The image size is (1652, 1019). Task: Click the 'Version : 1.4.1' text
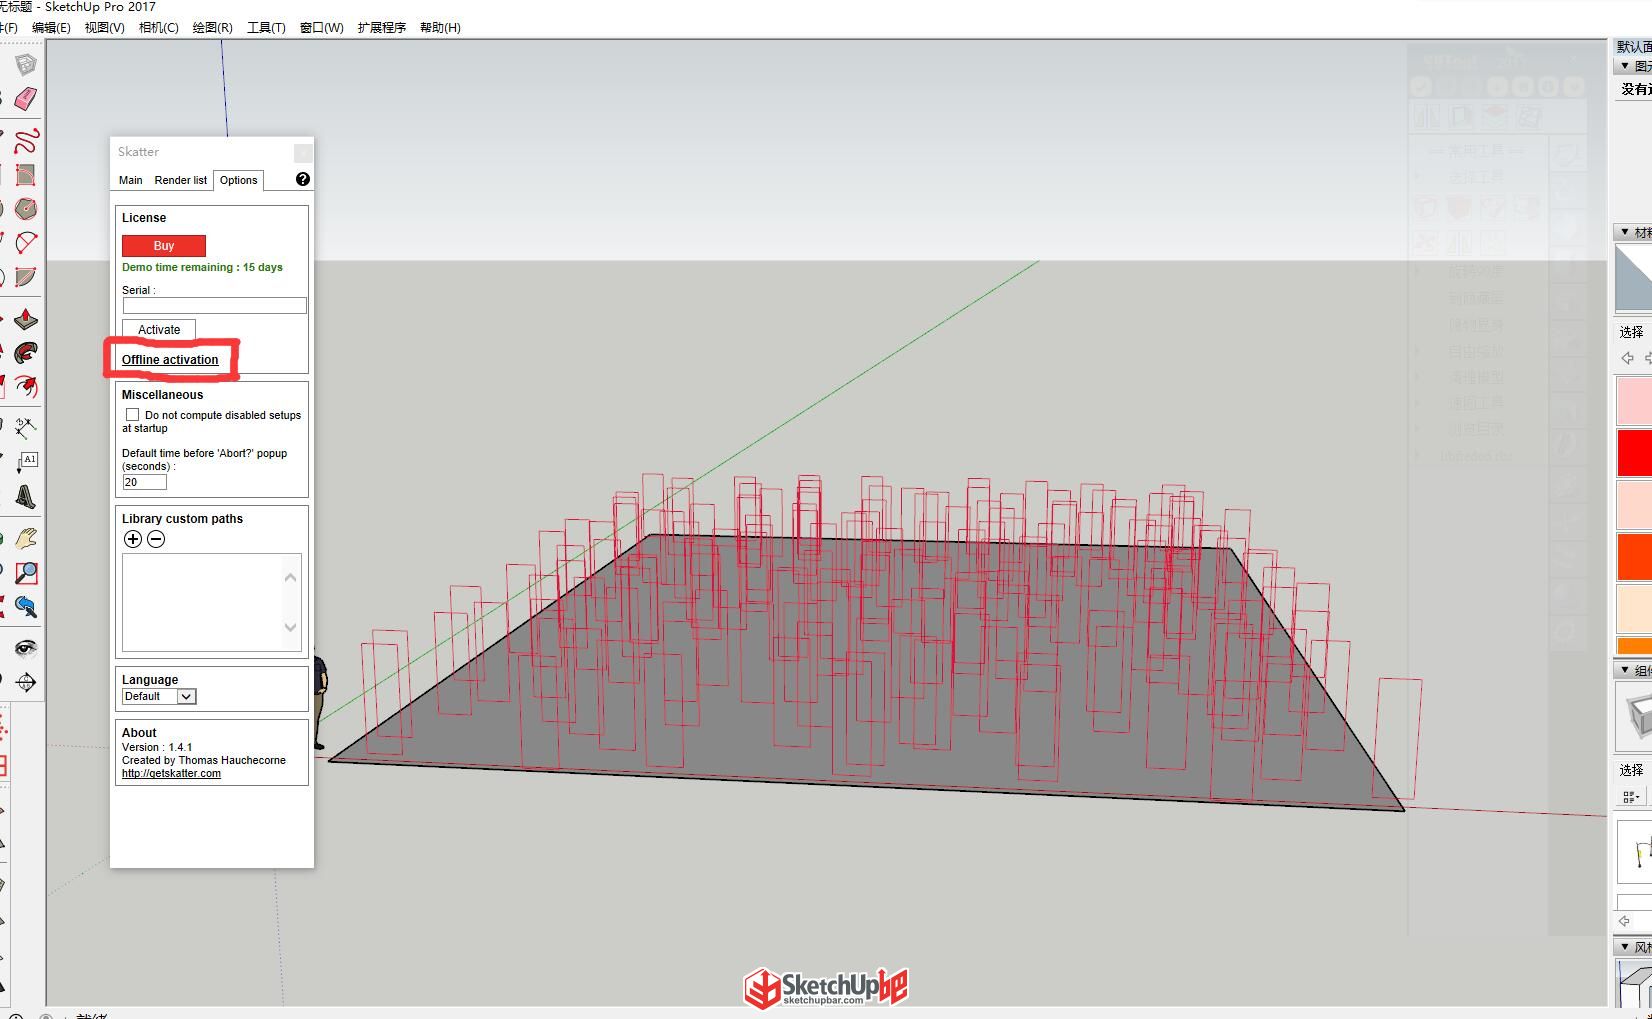tap(157, 747)
